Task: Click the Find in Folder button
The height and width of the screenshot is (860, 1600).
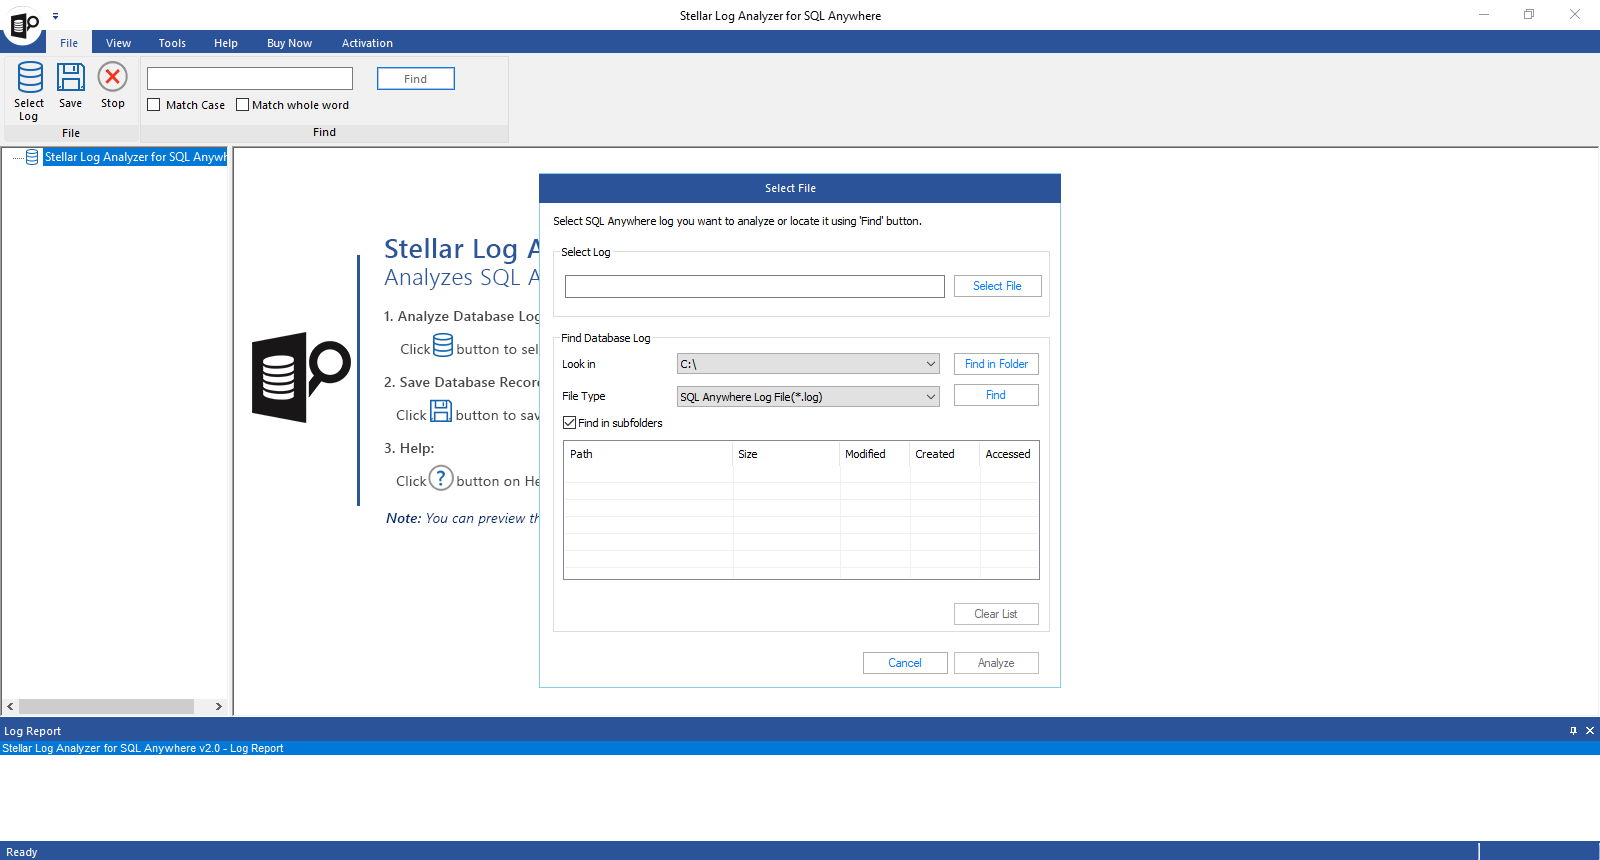Action: pyautogui.click(x=996, y=364)
